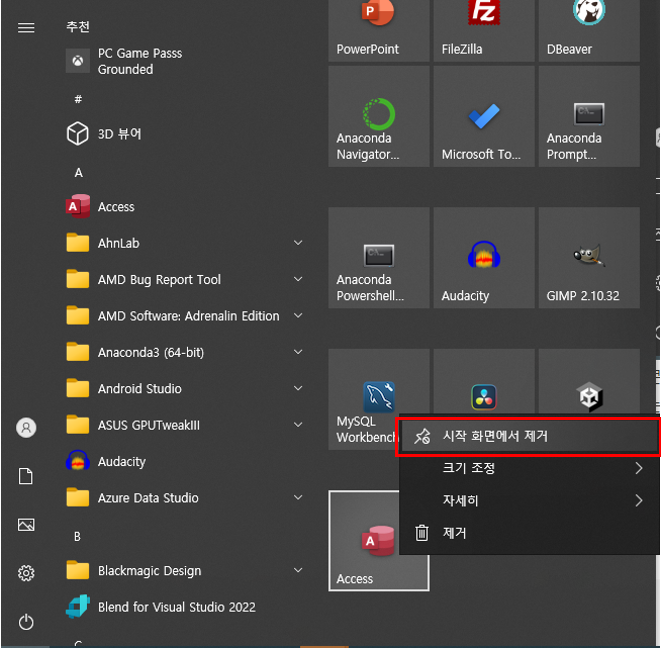Open Anaconda Navigator tile
The width and height of the screenshot is (661, 649).
click(379, 116)
